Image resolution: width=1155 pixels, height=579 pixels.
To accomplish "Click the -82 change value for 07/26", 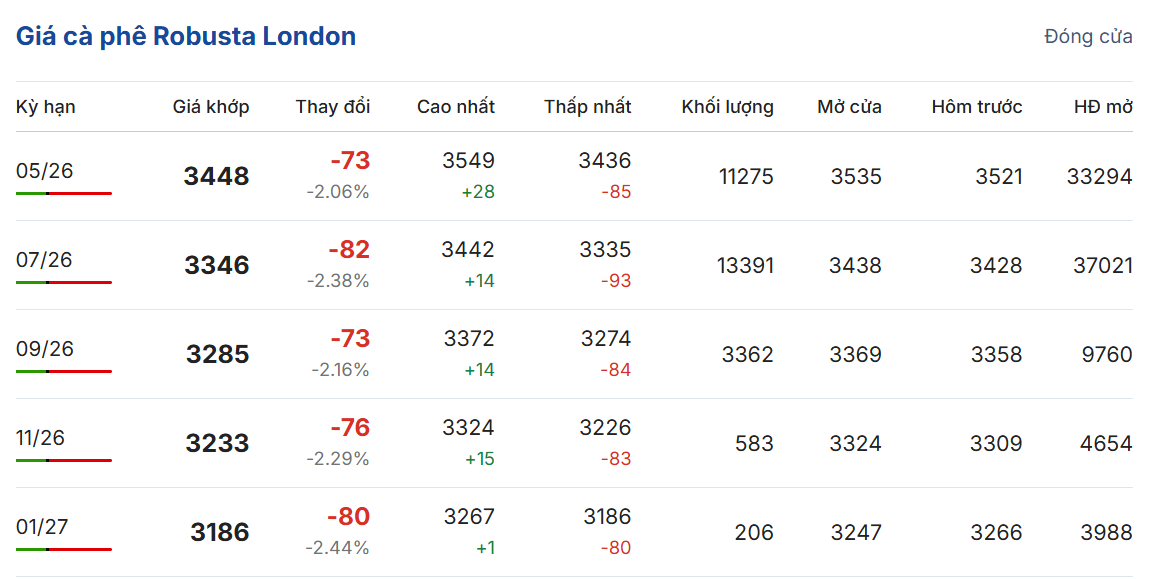I will coord(349,250).
